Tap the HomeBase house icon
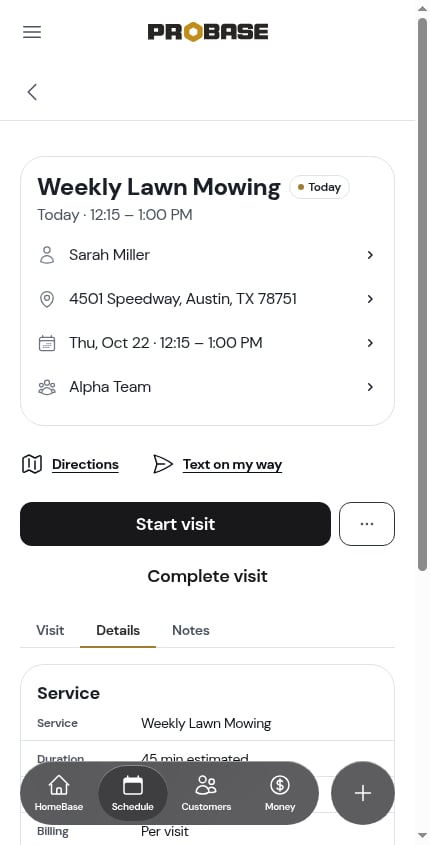The image size is (430, 845). [59, 785]
